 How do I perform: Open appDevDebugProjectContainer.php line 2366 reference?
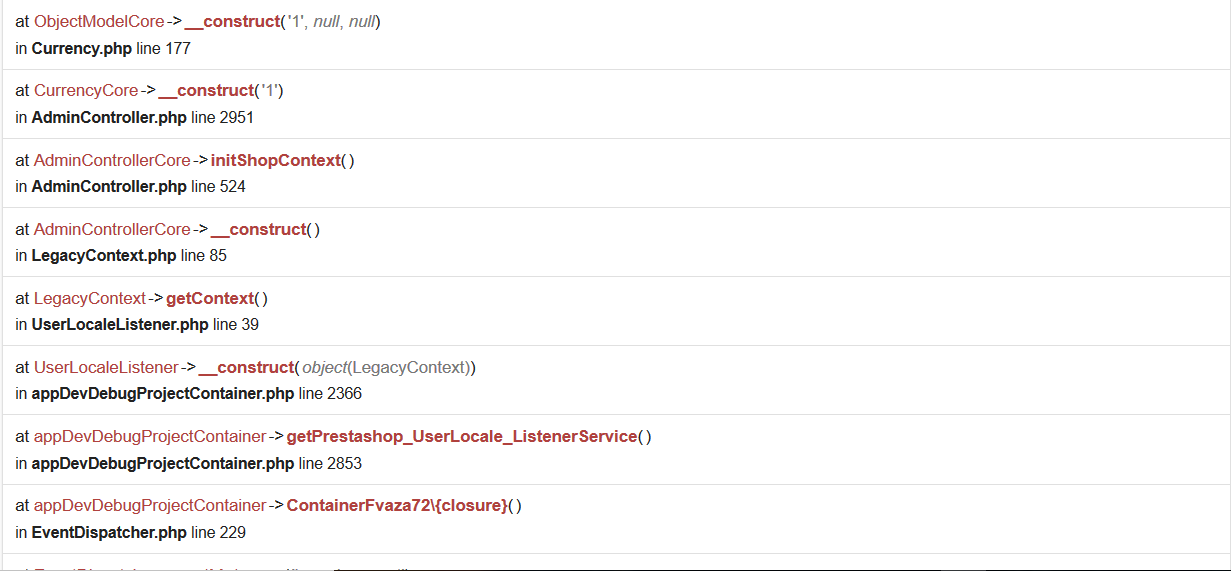(x=163, y=393)
